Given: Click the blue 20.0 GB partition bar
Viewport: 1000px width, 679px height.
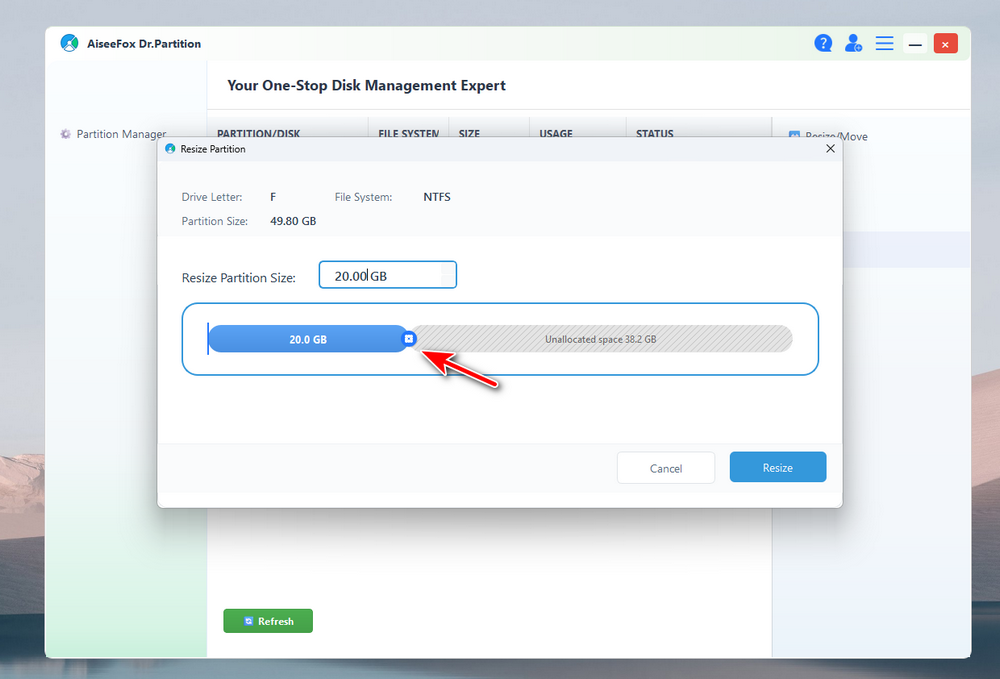Looking at the screenshot, I should pyautogui.click(x=307, y=339).
